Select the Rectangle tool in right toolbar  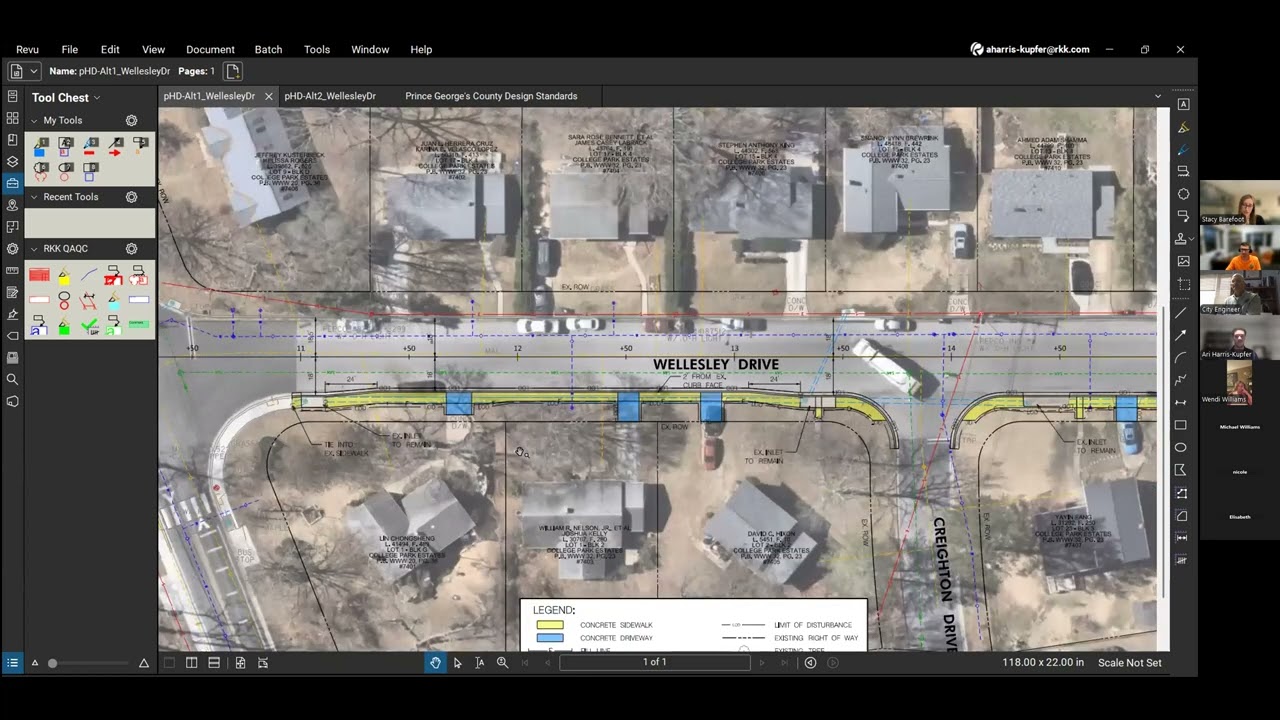(1181, 425)
